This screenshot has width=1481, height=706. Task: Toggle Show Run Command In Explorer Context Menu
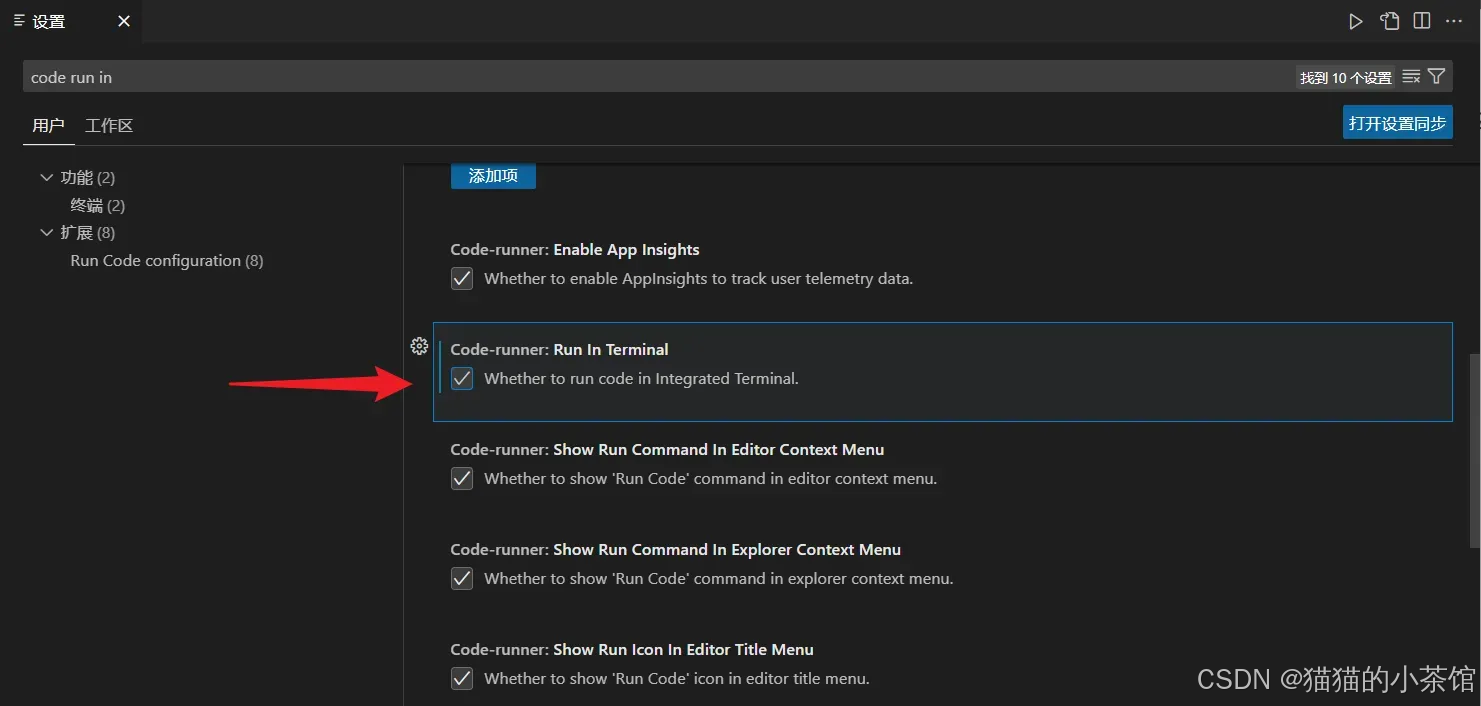tap(462, 579)
